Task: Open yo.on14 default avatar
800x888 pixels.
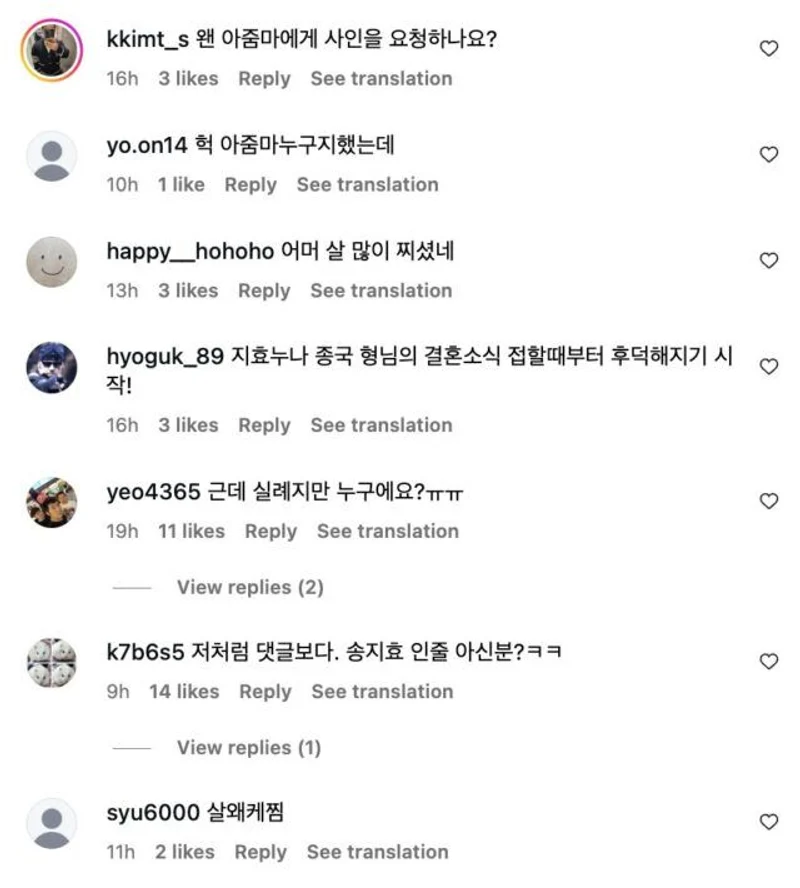Action: (x=50, y=157)
